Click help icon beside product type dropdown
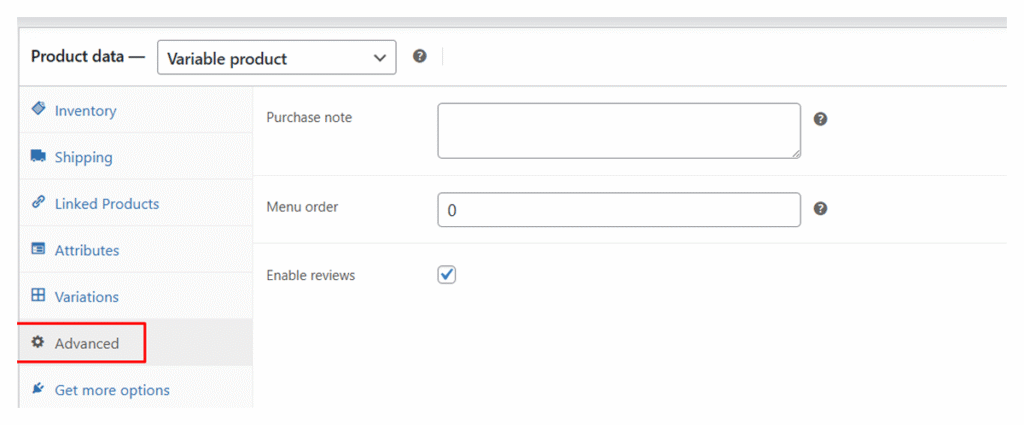1024x425 pixels. coord(420,57)
